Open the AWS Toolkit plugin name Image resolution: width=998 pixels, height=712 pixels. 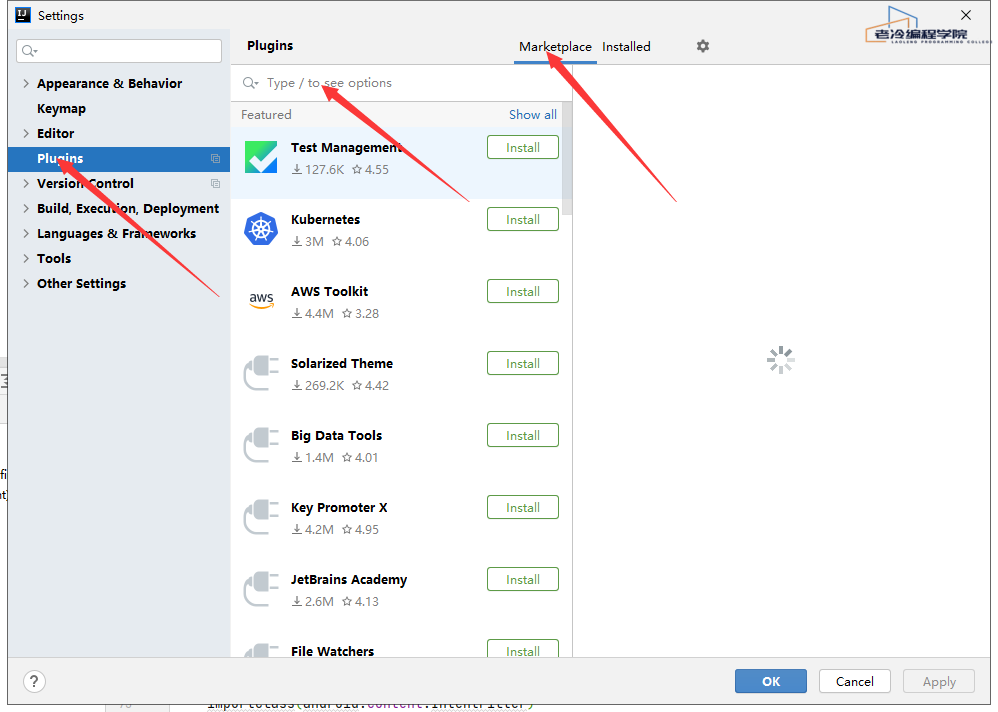pyautogui.click(x=329, y=291)
